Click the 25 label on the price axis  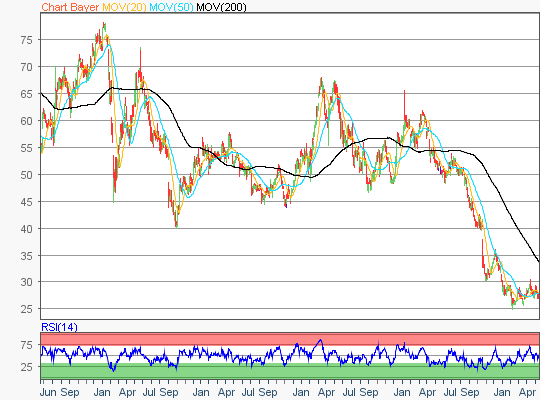tap(27, 309)
